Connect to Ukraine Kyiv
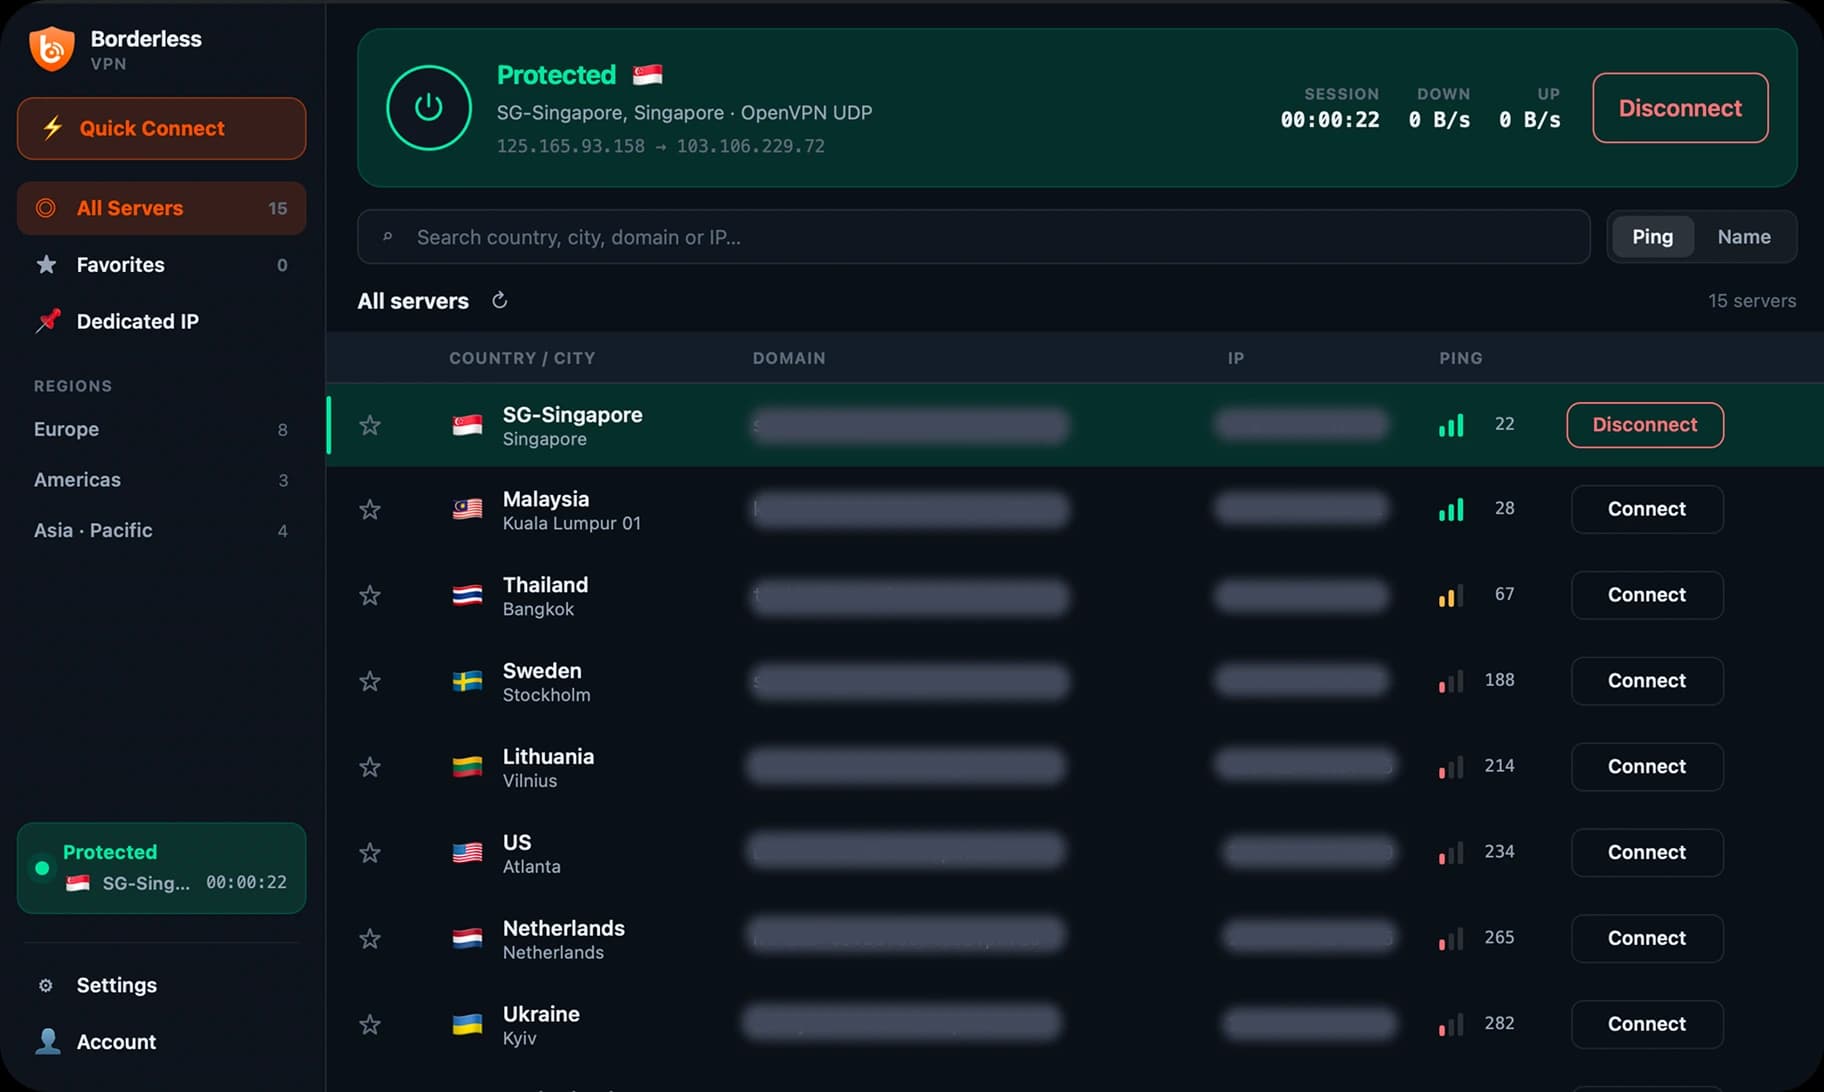This screenshot has height=1092, width=1824. [1647, 1024]
